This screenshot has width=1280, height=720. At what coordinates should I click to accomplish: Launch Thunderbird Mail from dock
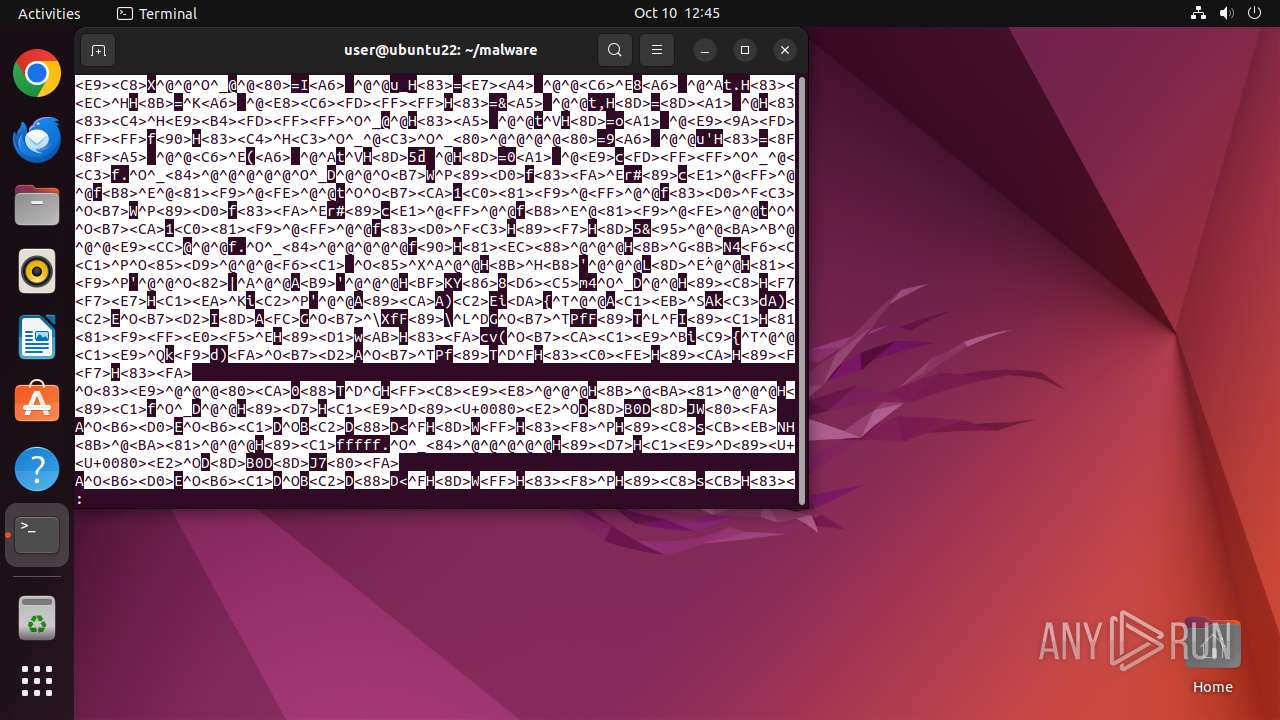coord(37,139)
